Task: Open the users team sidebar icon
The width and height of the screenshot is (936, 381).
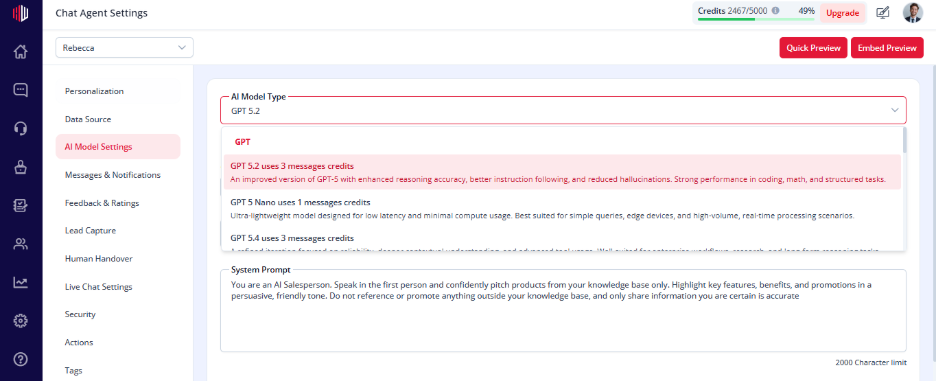Action: [x=21, y=244]
